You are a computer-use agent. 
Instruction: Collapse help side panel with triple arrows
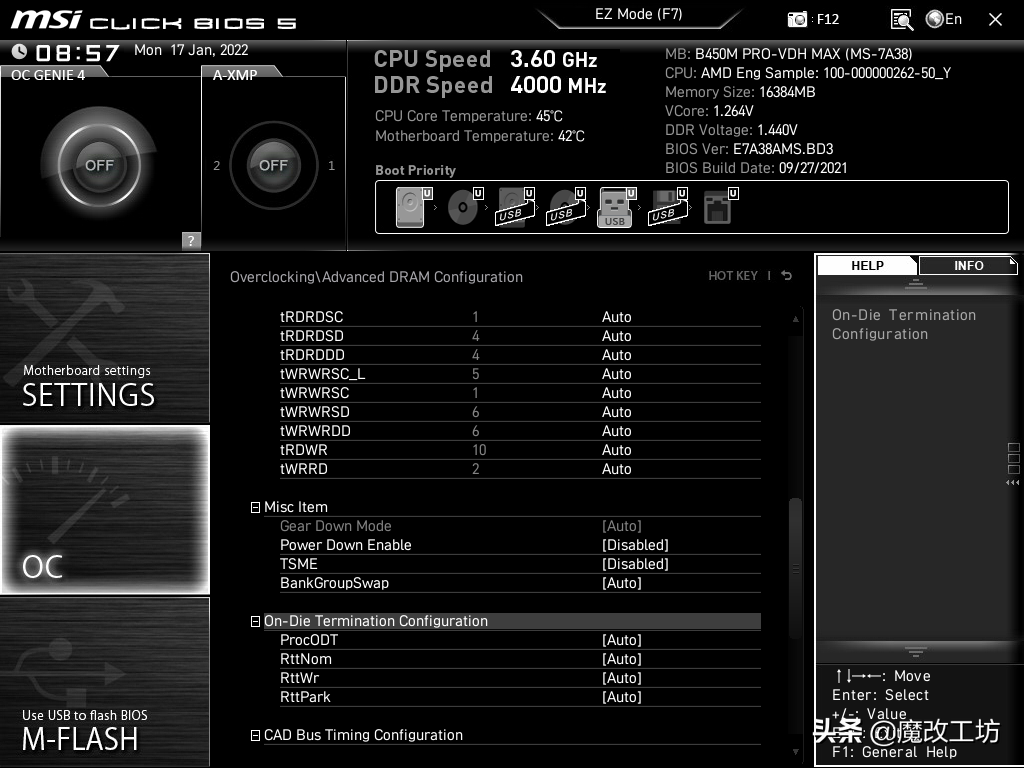1012,482
